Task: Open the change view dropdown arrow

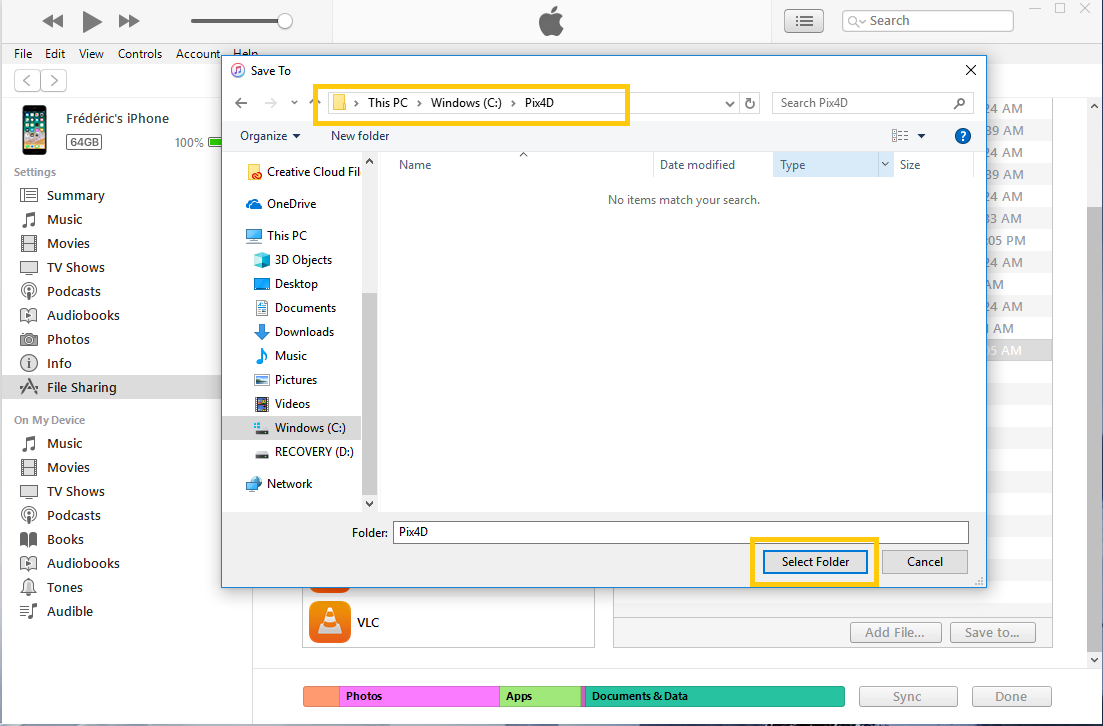Action: (x=922, y=136)
